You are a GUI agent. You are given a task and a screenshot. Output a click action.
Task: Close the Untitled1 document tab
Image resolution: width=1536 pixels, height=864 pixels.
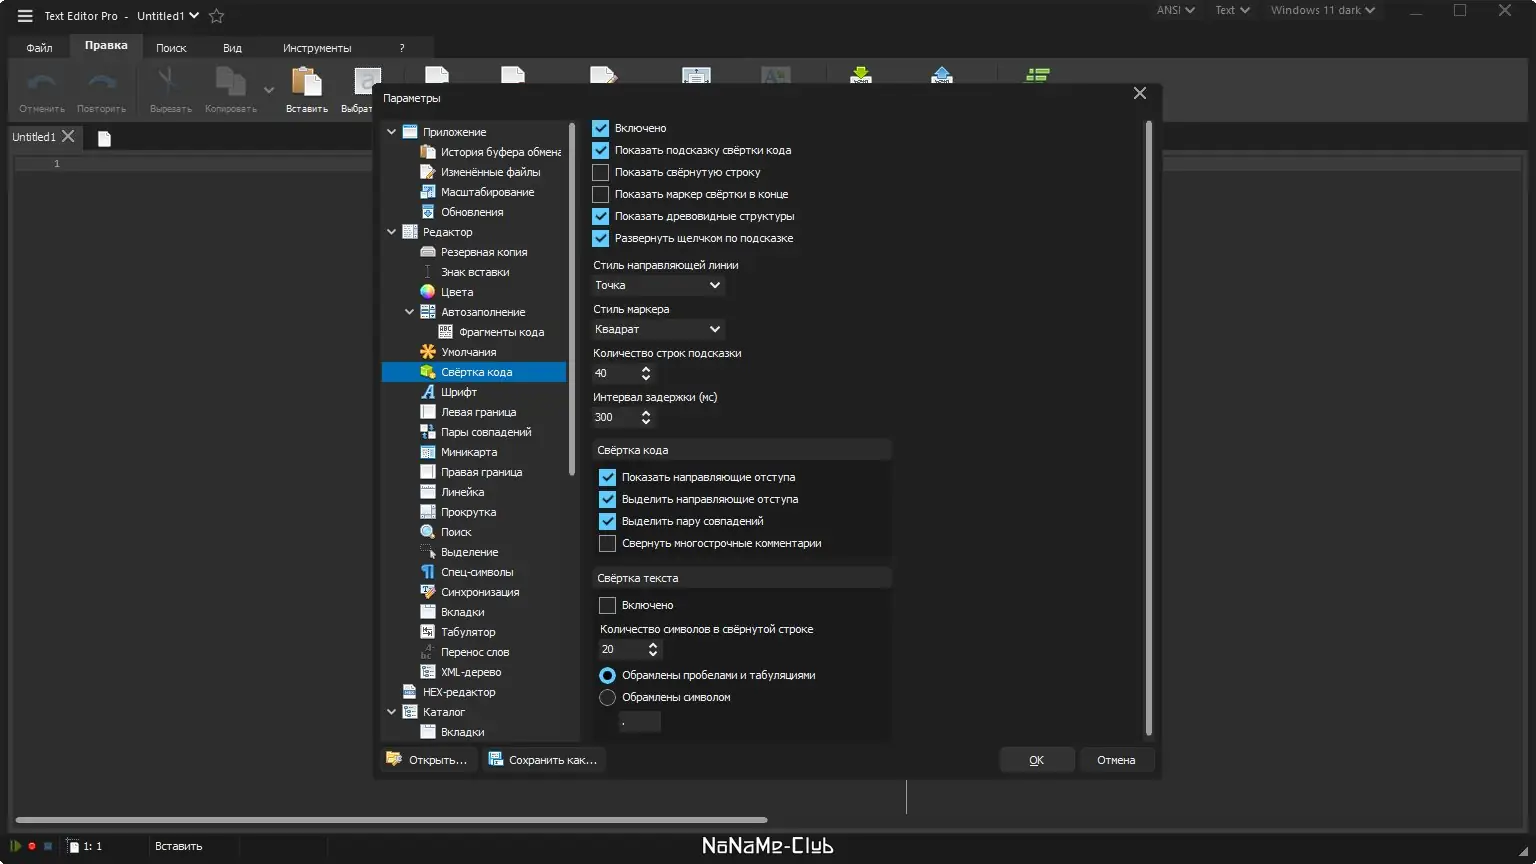pos(68,136)
